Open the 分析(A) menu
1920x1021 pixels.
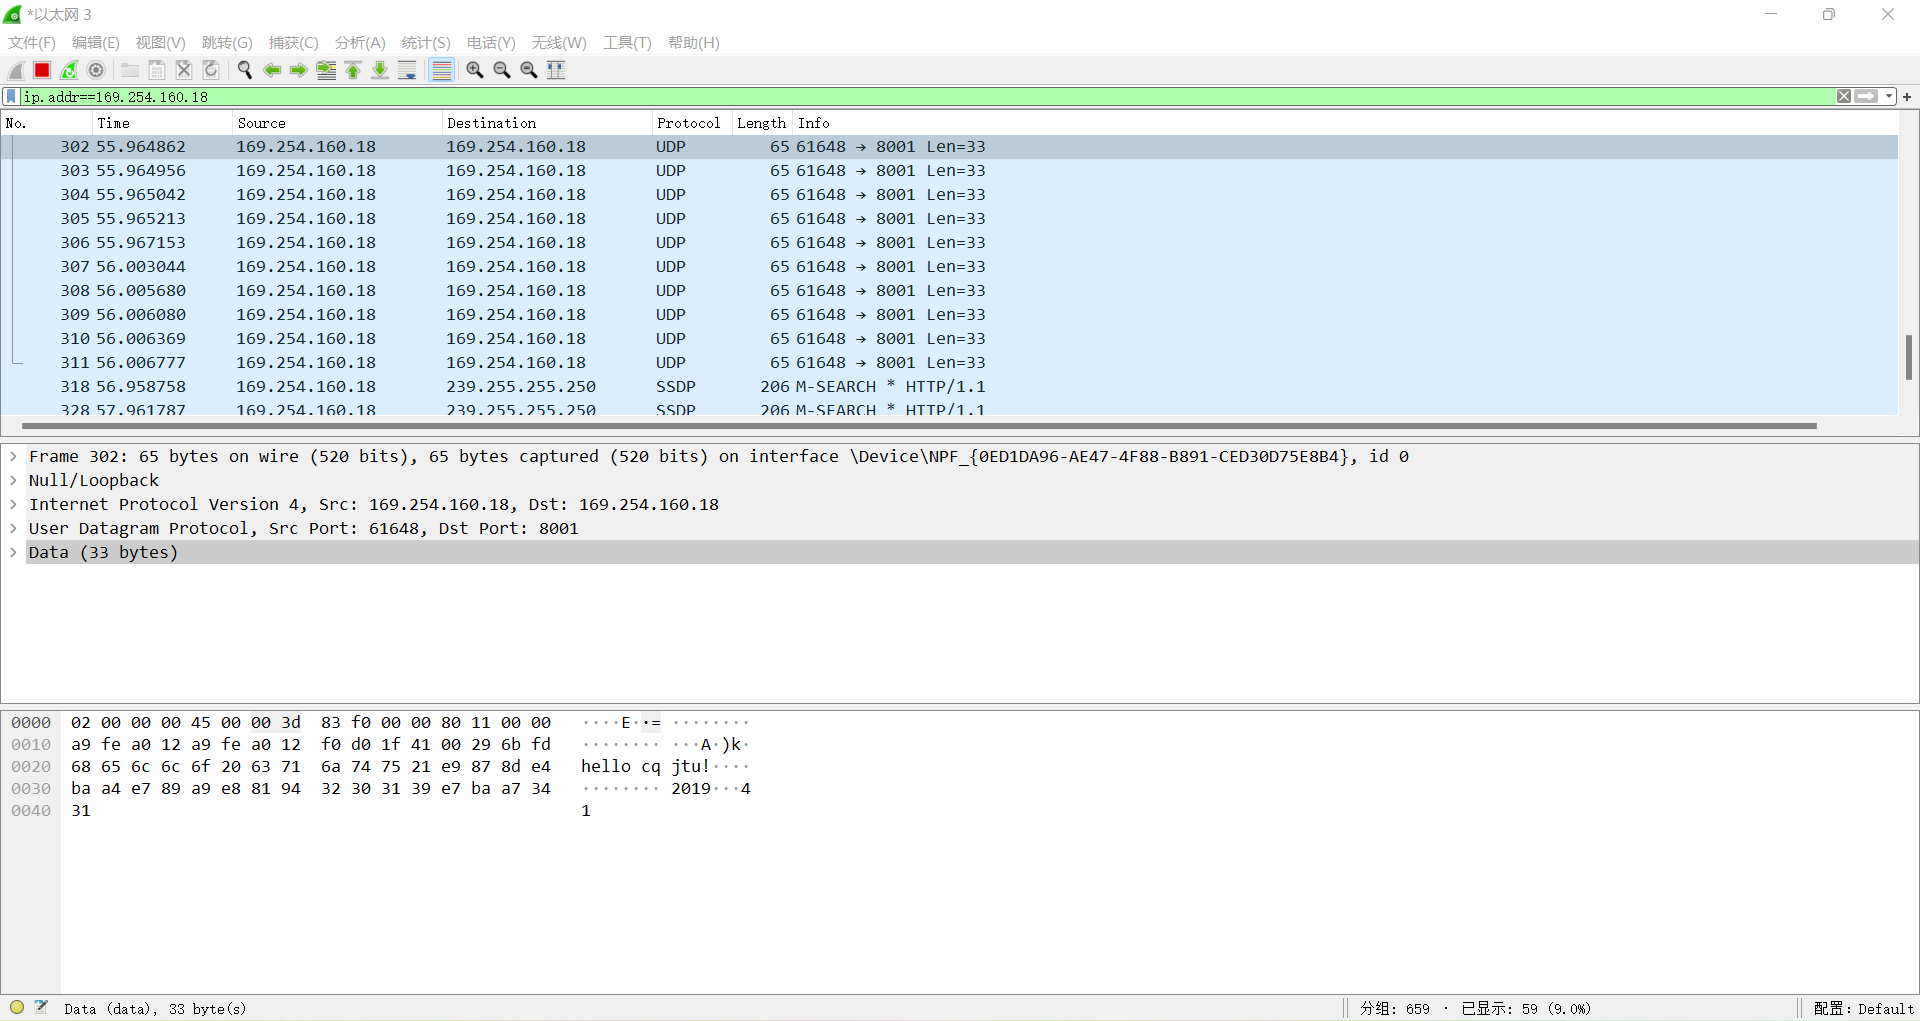[x=360, y=43]
